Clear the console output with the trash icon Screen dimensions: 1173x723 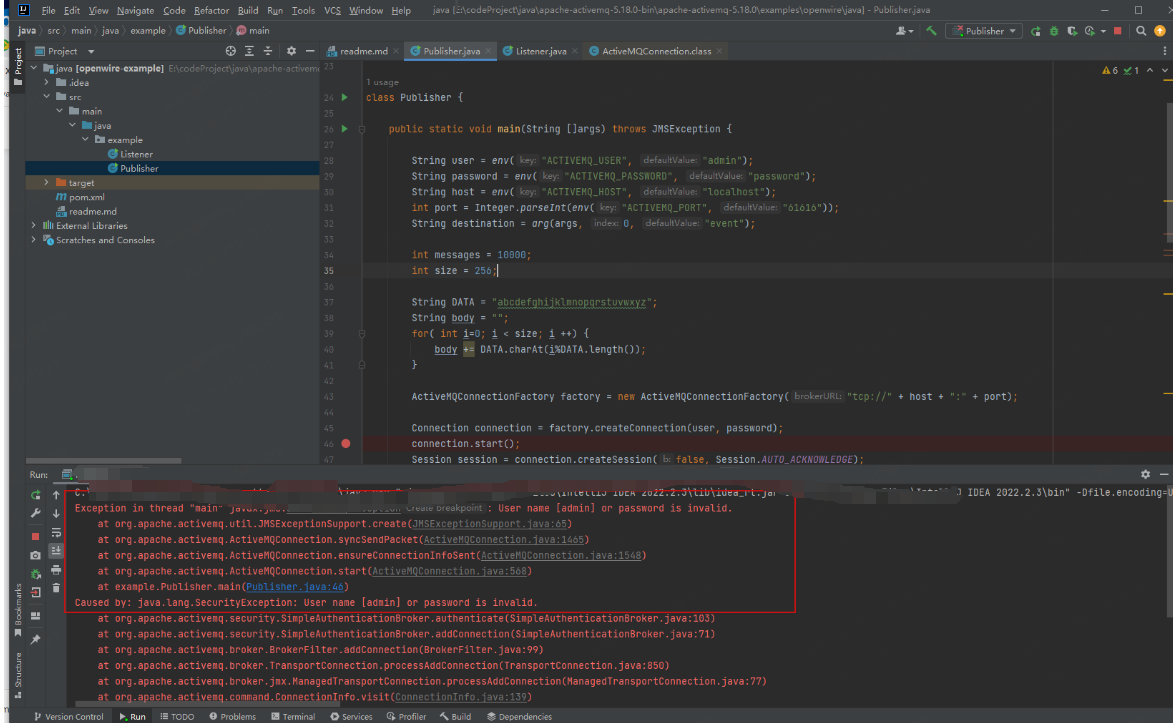click(x=56, y=589)
